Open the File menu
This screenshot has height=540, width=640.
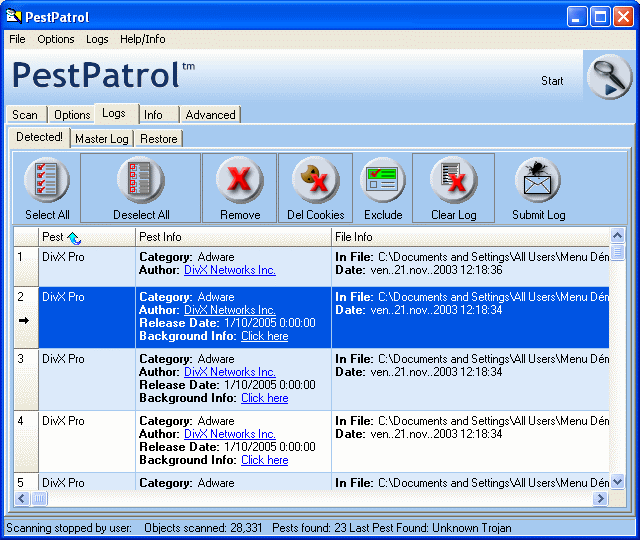click(x=17, y=39)
